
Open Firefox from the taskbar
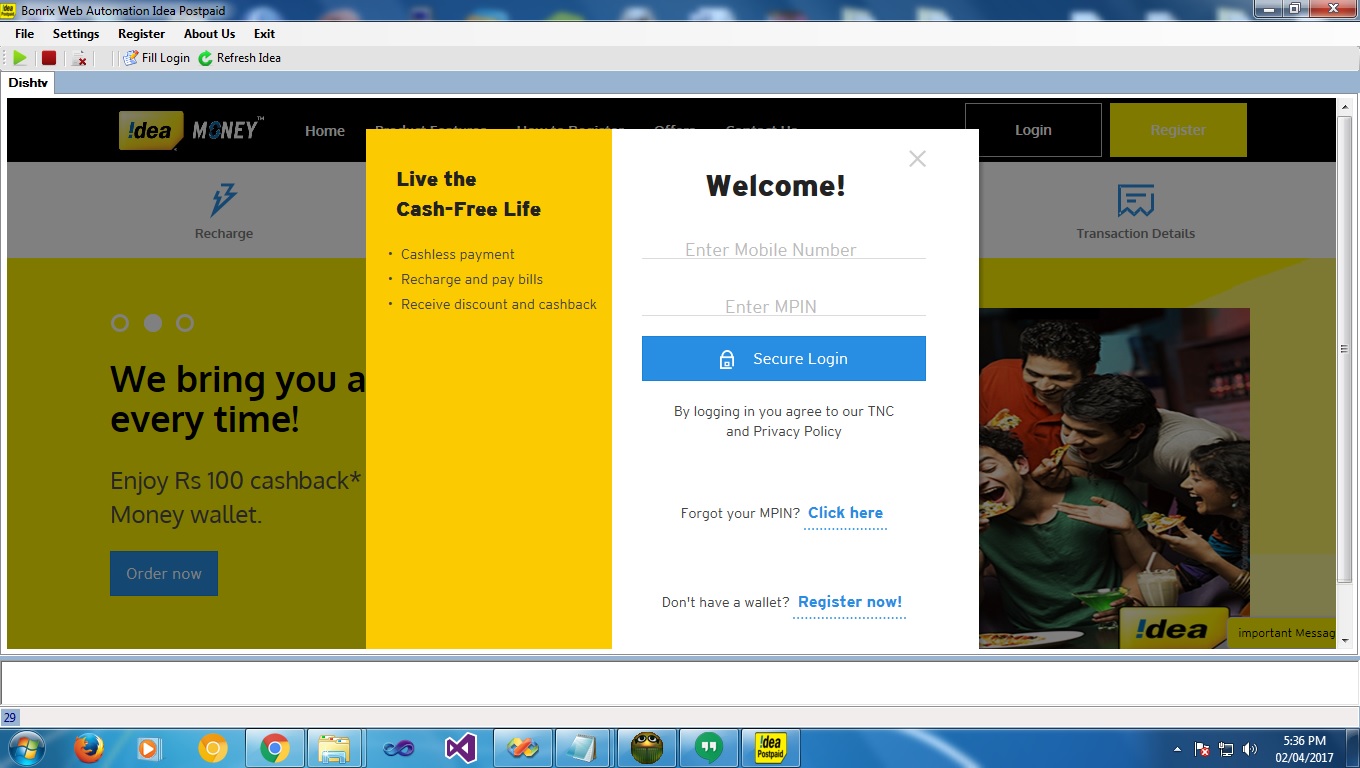click(89, 748)
